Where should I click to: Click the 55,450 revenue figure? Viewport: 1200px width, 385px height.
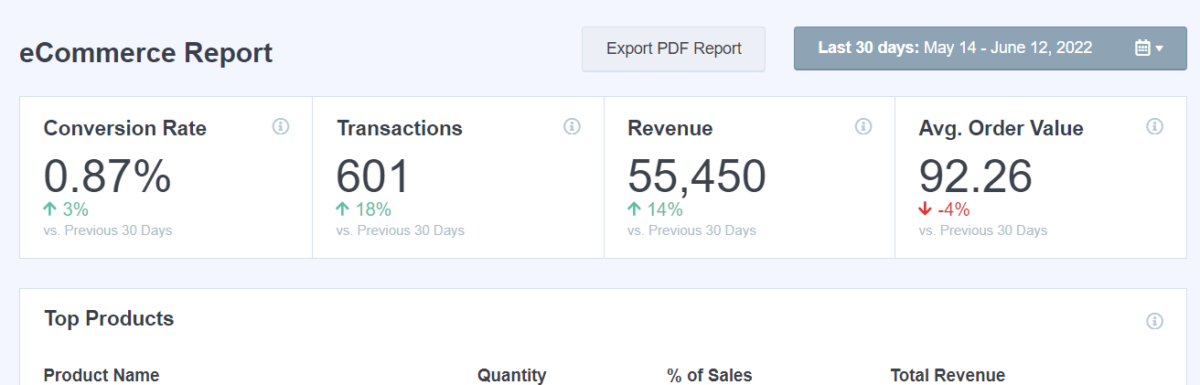pos(697,176)
